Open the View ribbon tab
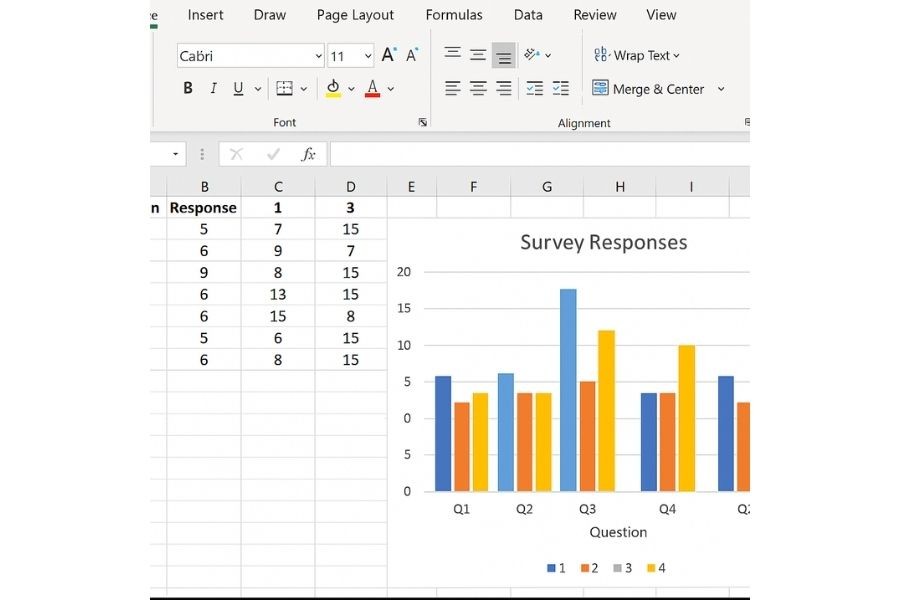 (661, 15)
